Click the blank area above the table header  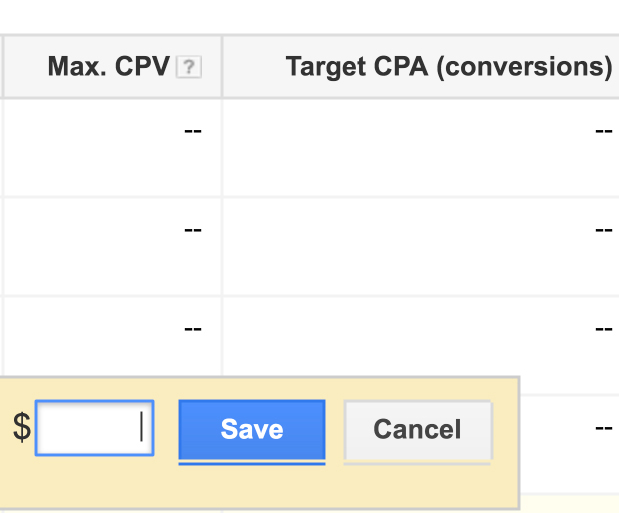300,17
